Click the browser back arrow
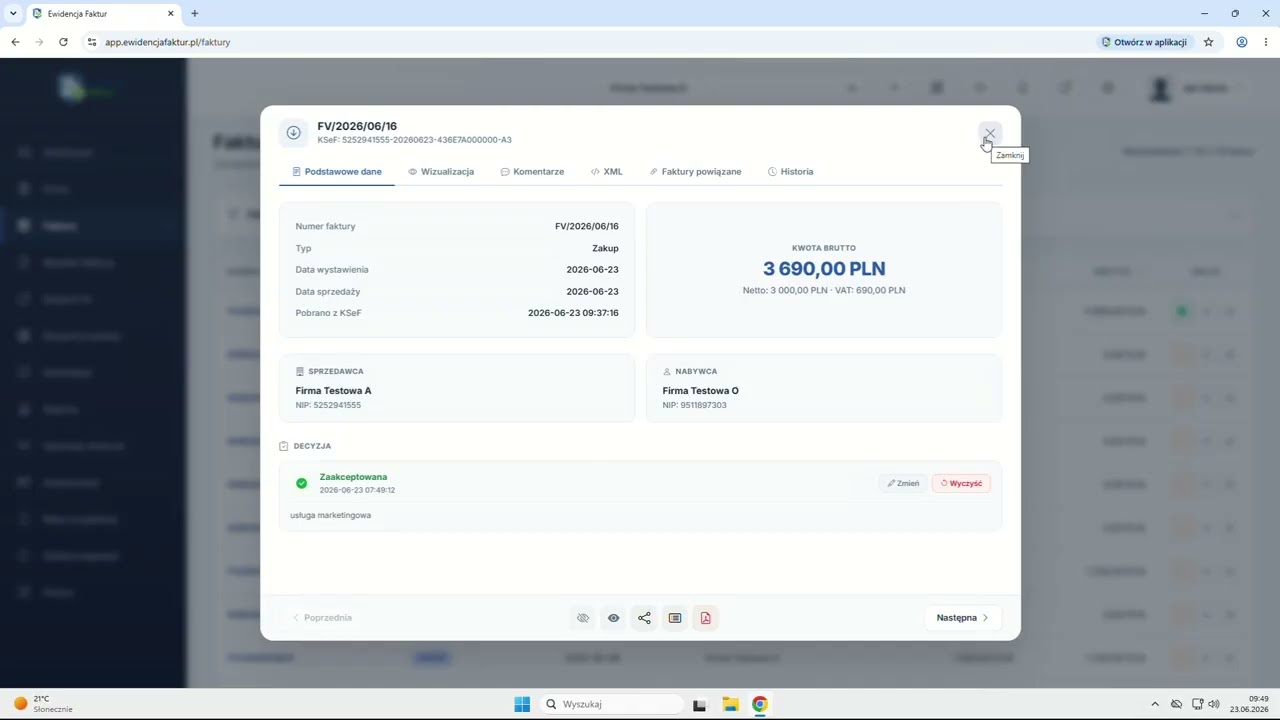 (x=15, y=42)
